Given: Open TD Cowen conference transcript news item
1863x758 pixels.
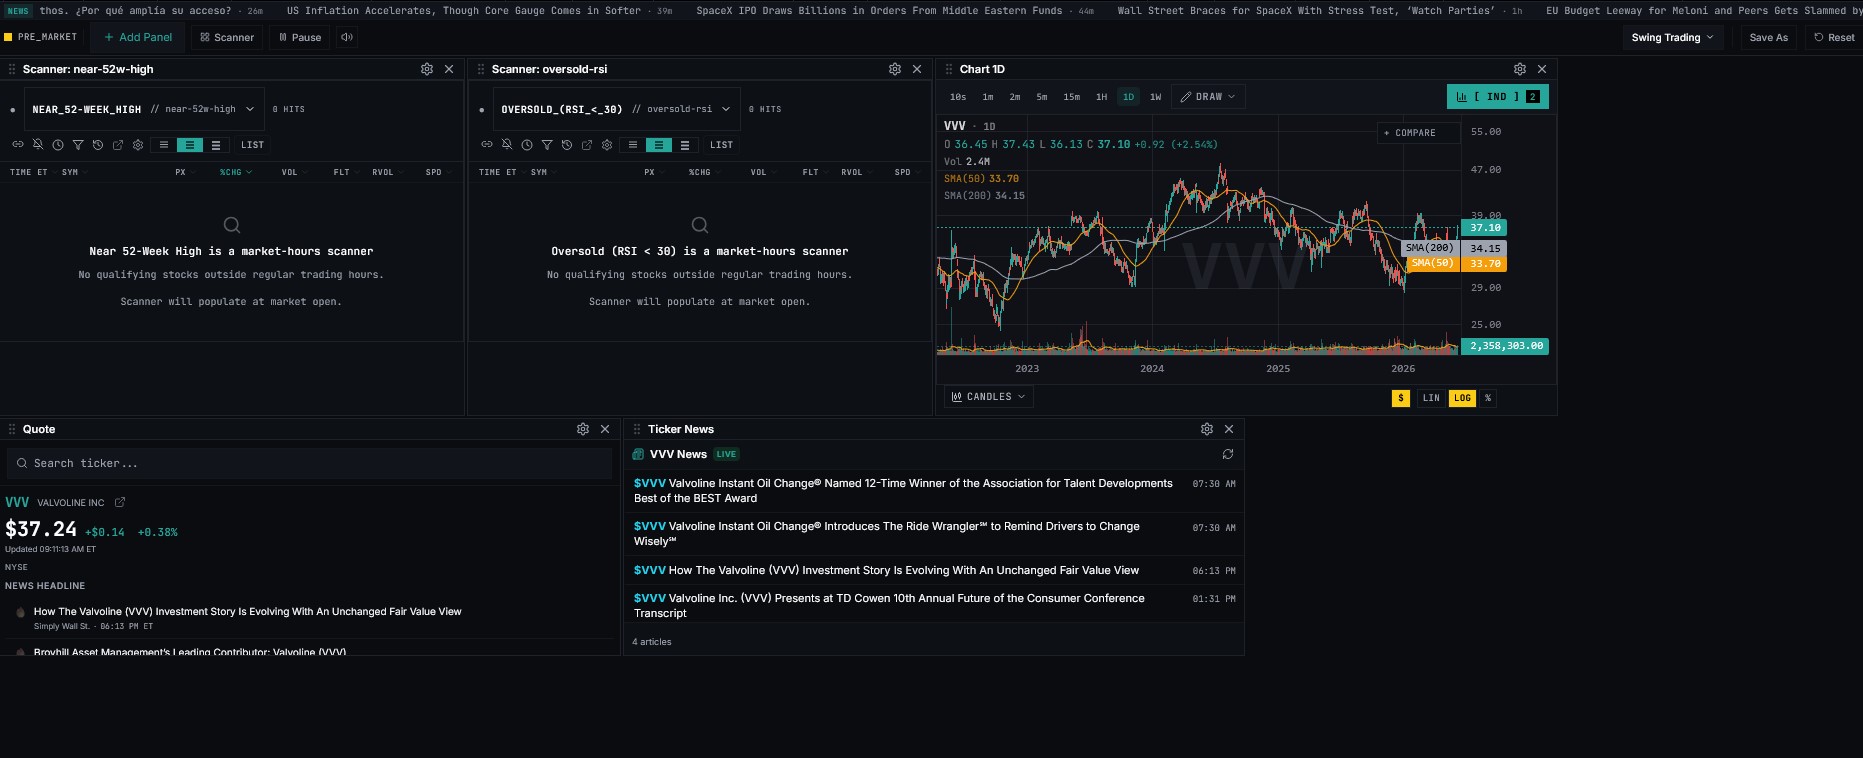Looking at the screenshot, I should tap(934, 606).
